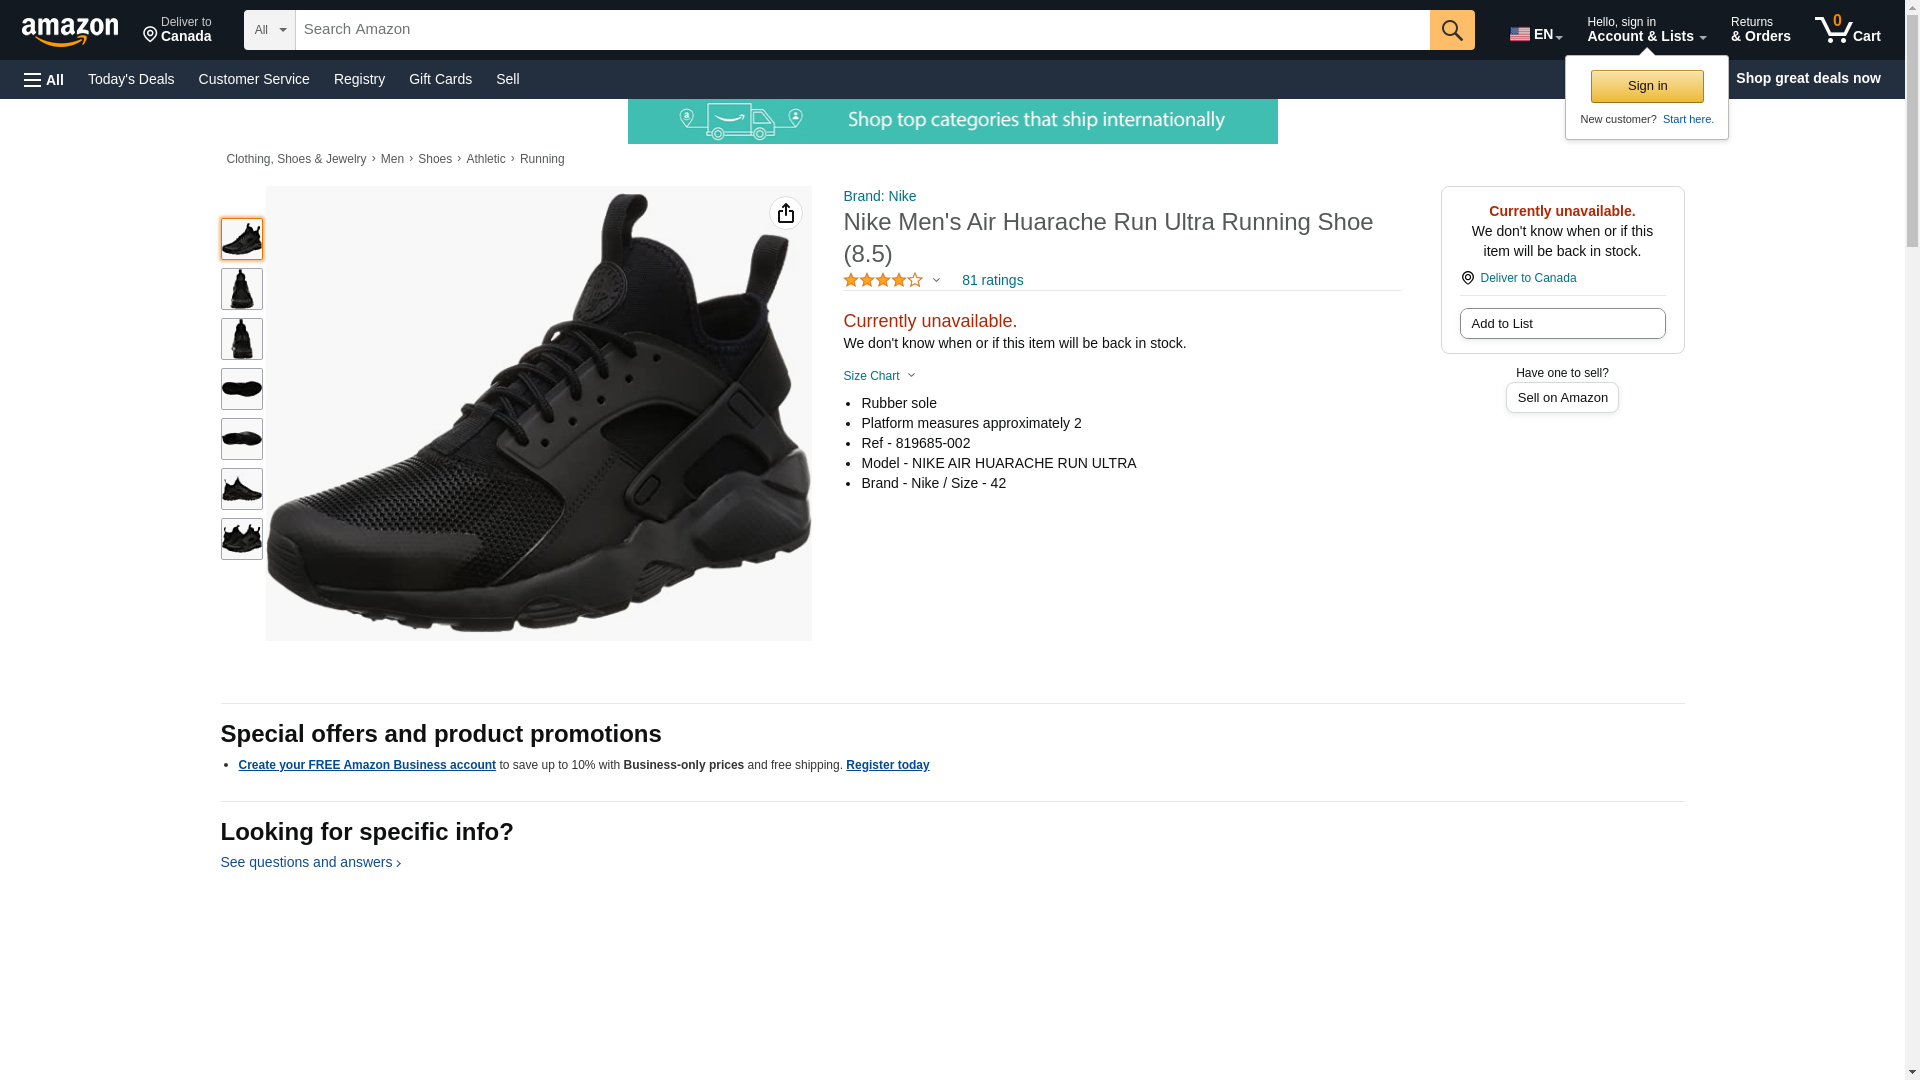Viewport: 1920px width, 1080px height.
Task: Open the shopping cart
Action: tap(1847, 30)
